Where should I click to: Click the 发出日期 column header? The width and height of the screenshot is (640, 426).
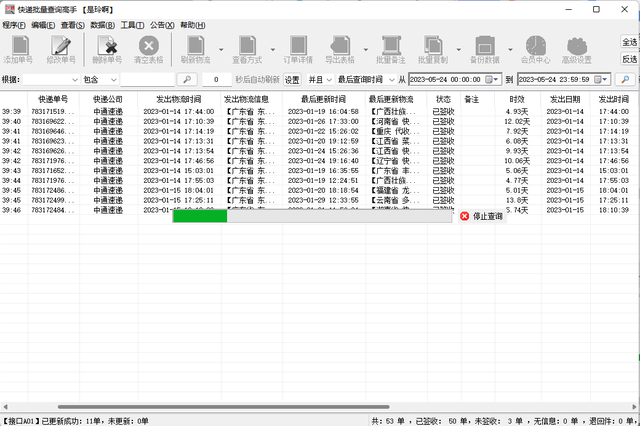pos(565,99)
